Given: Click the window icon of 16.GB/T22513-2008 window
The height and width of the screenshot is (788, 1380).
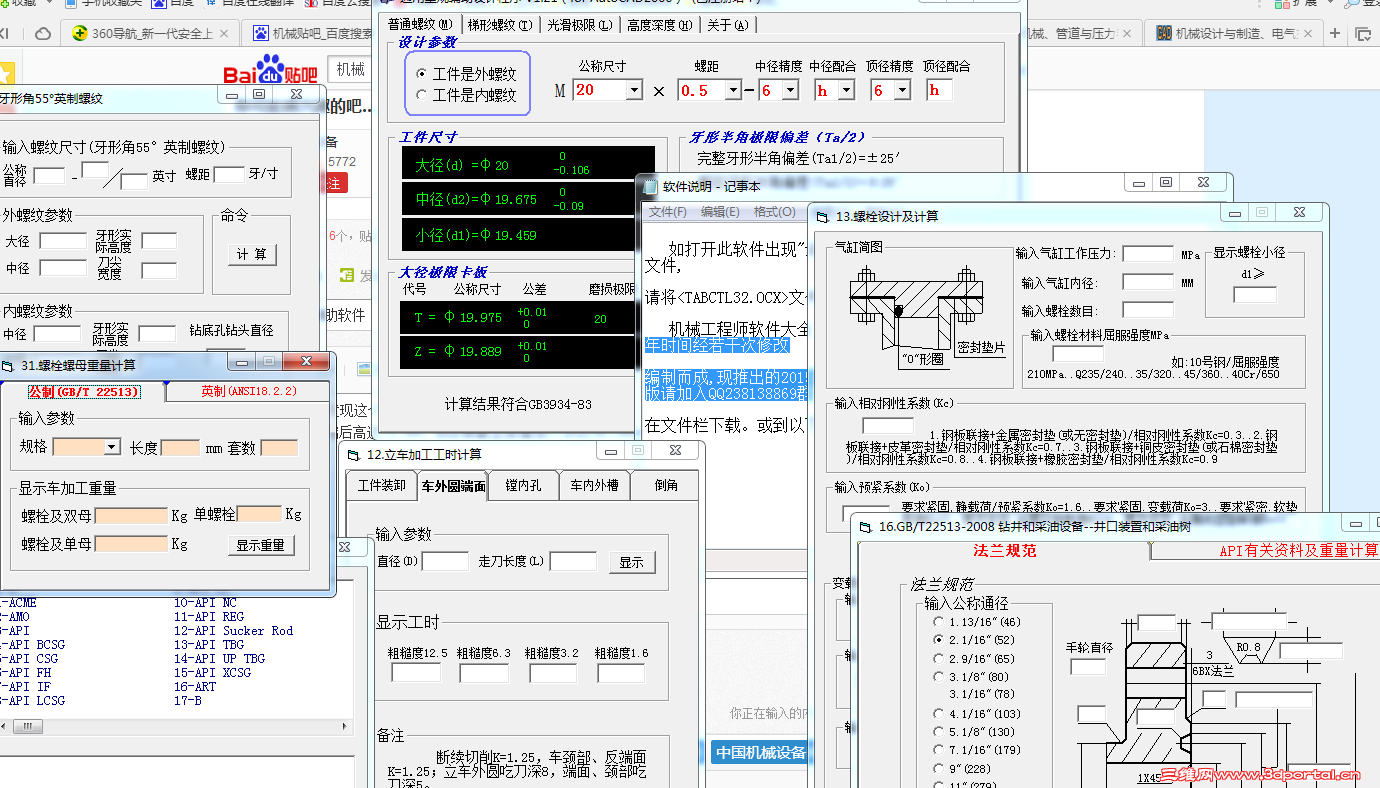Looking at the screenshot, I should click(865, 526).
